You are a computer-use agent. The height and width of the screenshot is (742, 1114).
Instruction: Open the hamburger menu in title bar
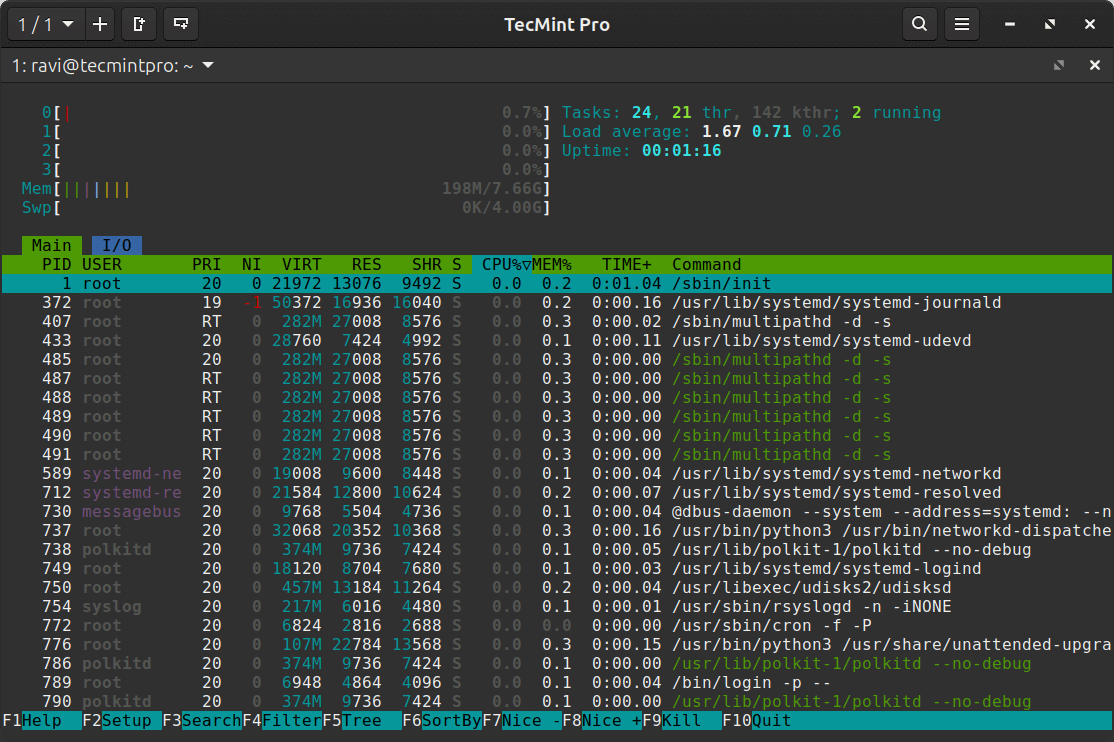pos(962,24)
